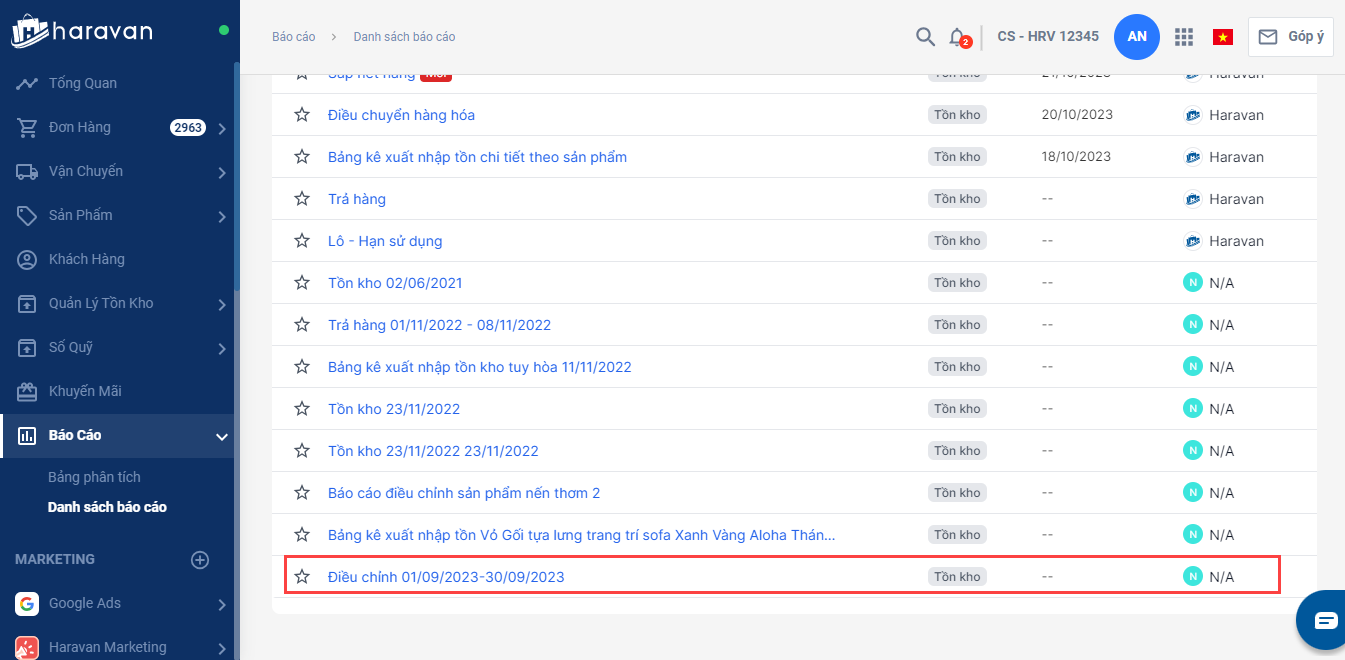The height and width of the screenshot is (660, 1345).
Task: Open the apps grid launcher
Action: 1184,37
